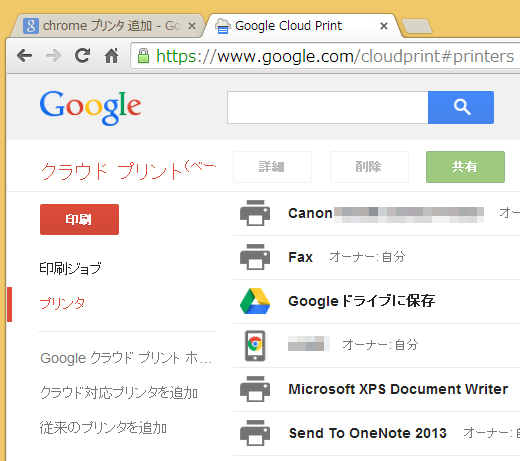Click 従来のプリンタを追加 link

click(103, 428)
